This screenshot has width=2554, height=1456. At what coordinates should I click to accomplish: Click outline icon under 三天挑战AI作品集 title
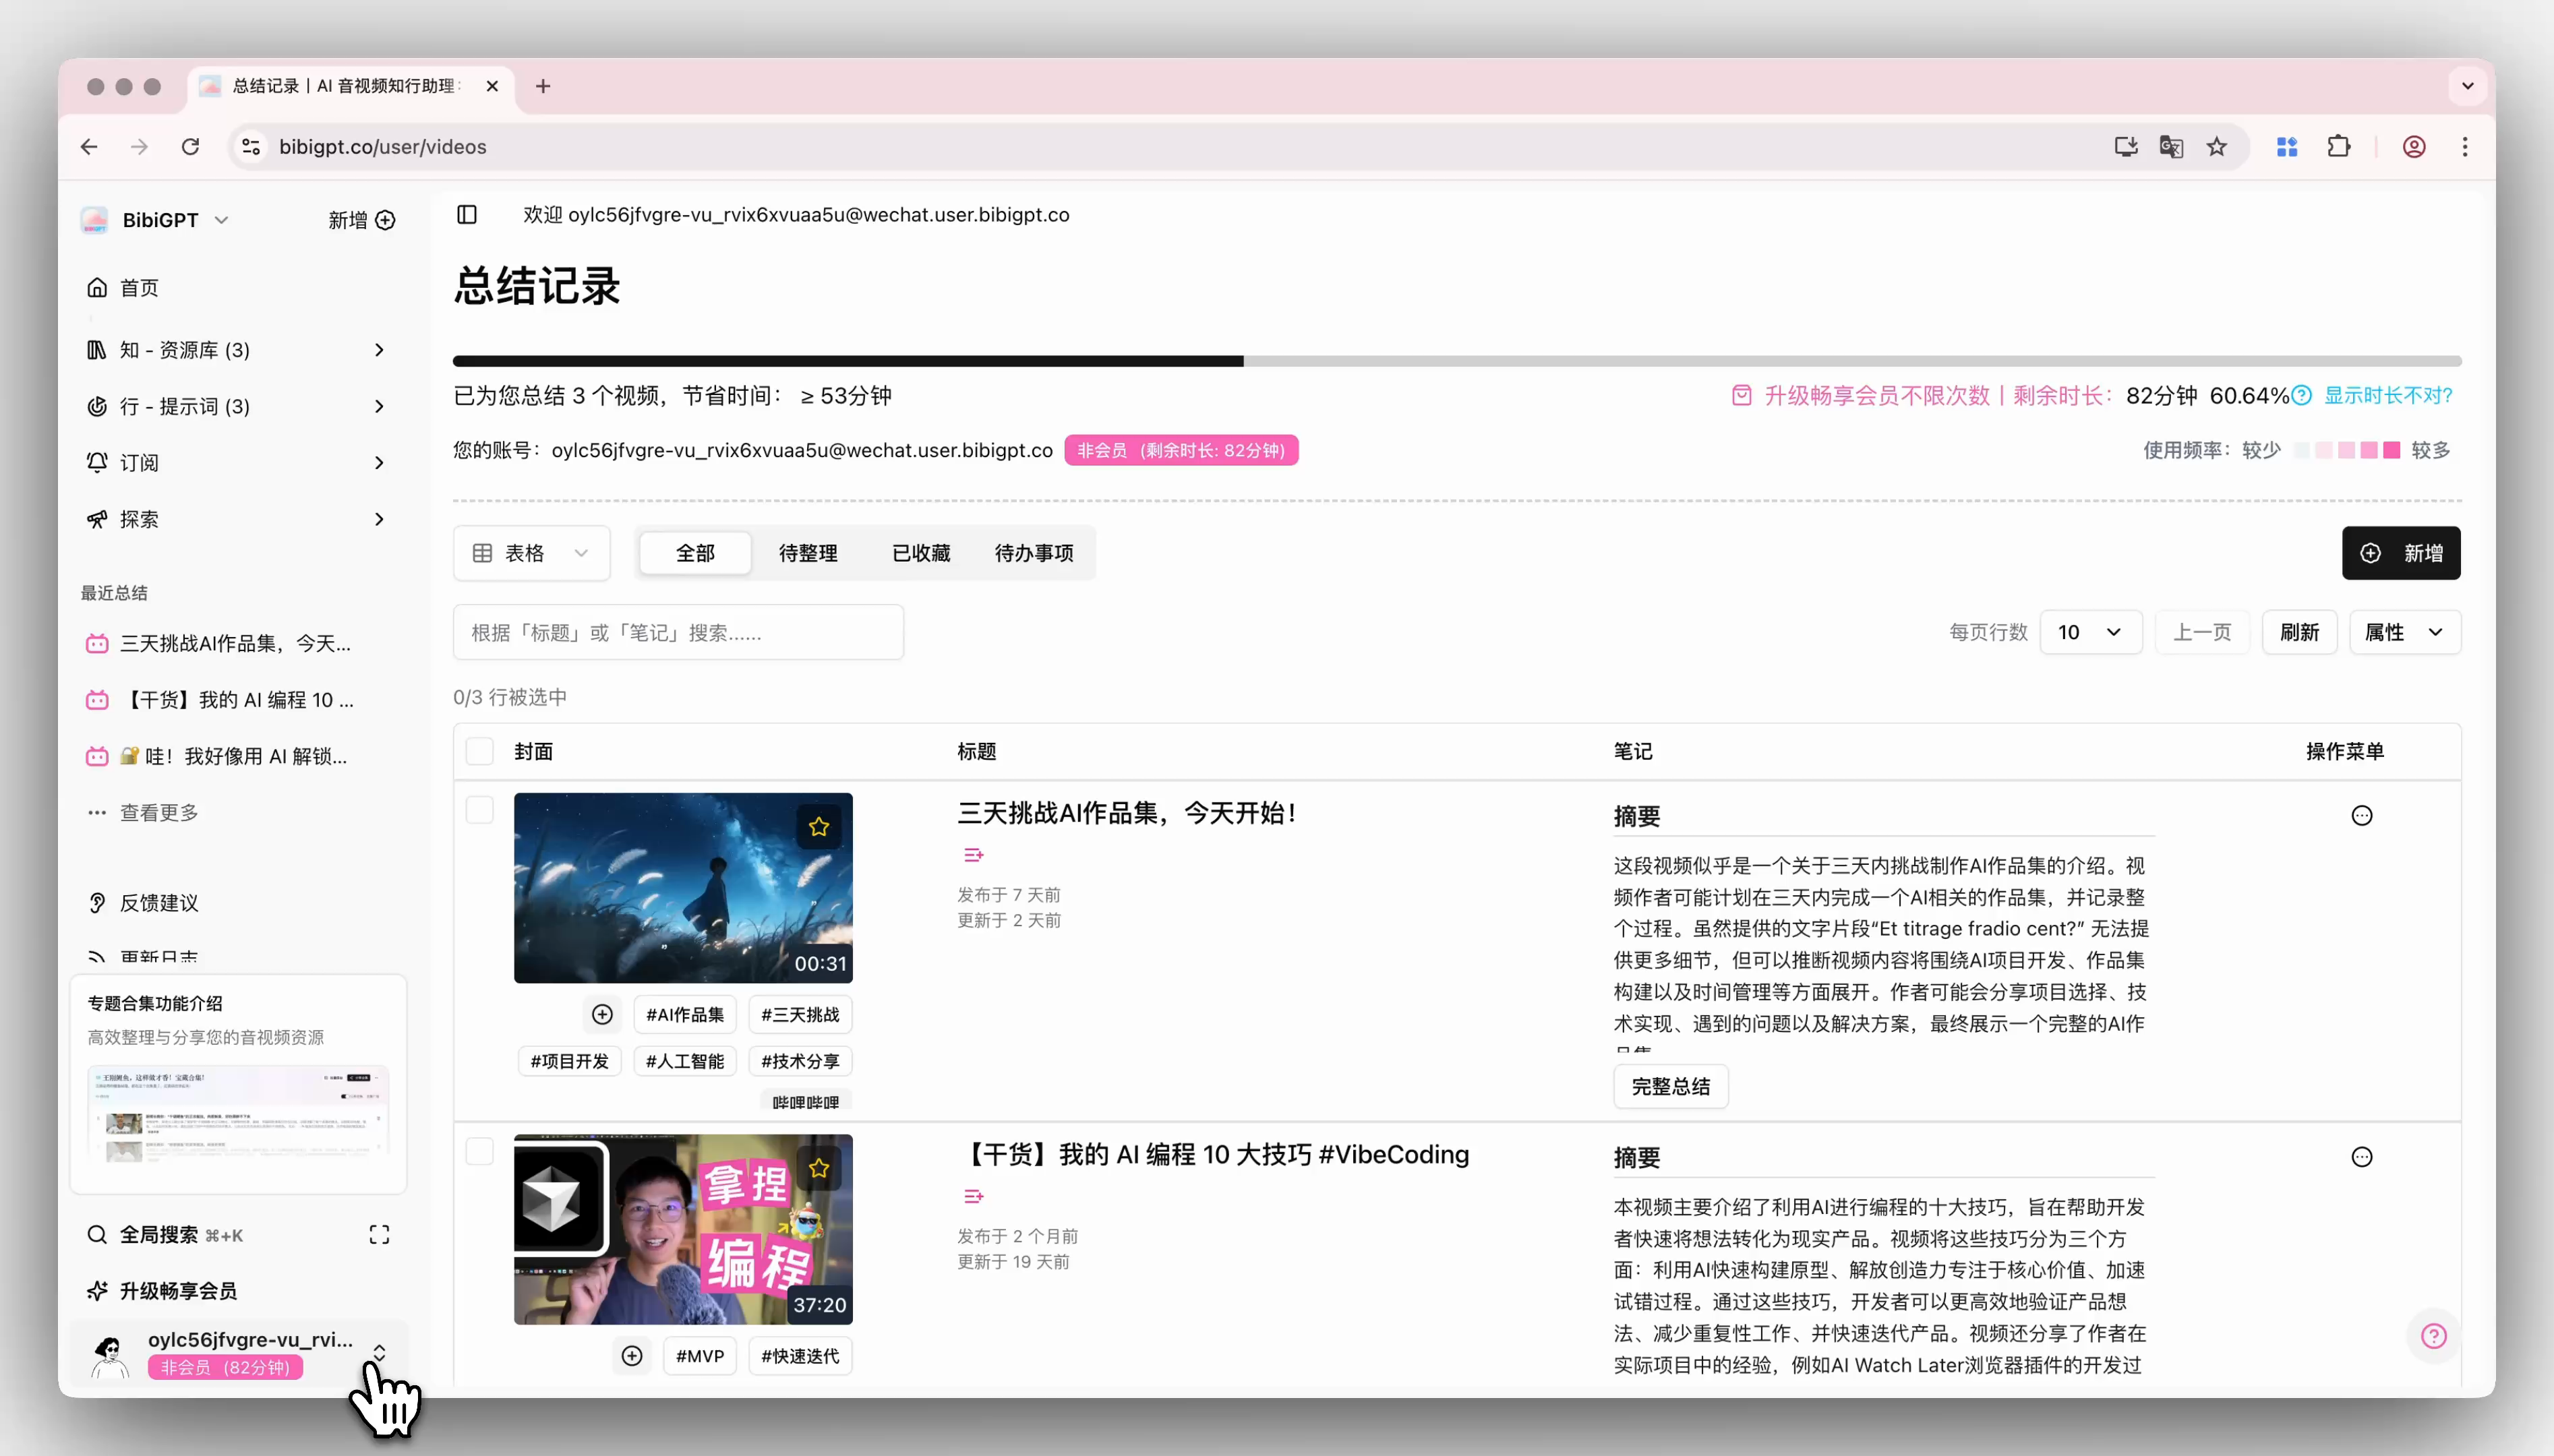973,855
